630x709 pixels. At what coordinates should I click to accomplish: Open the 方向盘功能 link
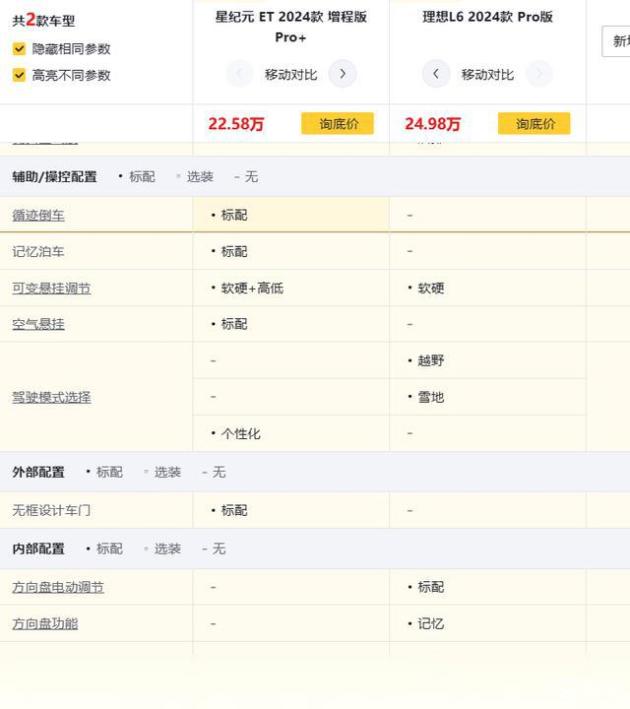coord(45,623)
